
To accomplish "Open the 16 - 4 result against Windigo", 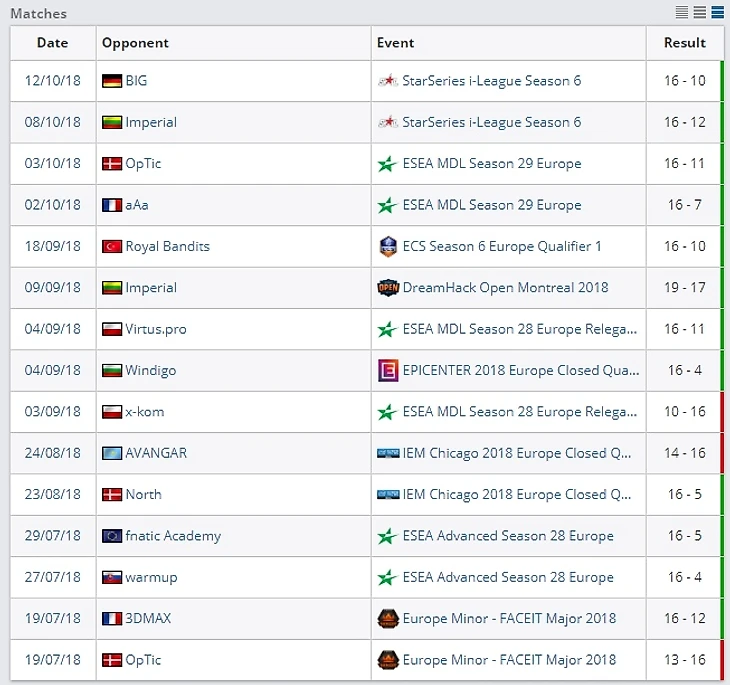I will click(x=684, y=370).
